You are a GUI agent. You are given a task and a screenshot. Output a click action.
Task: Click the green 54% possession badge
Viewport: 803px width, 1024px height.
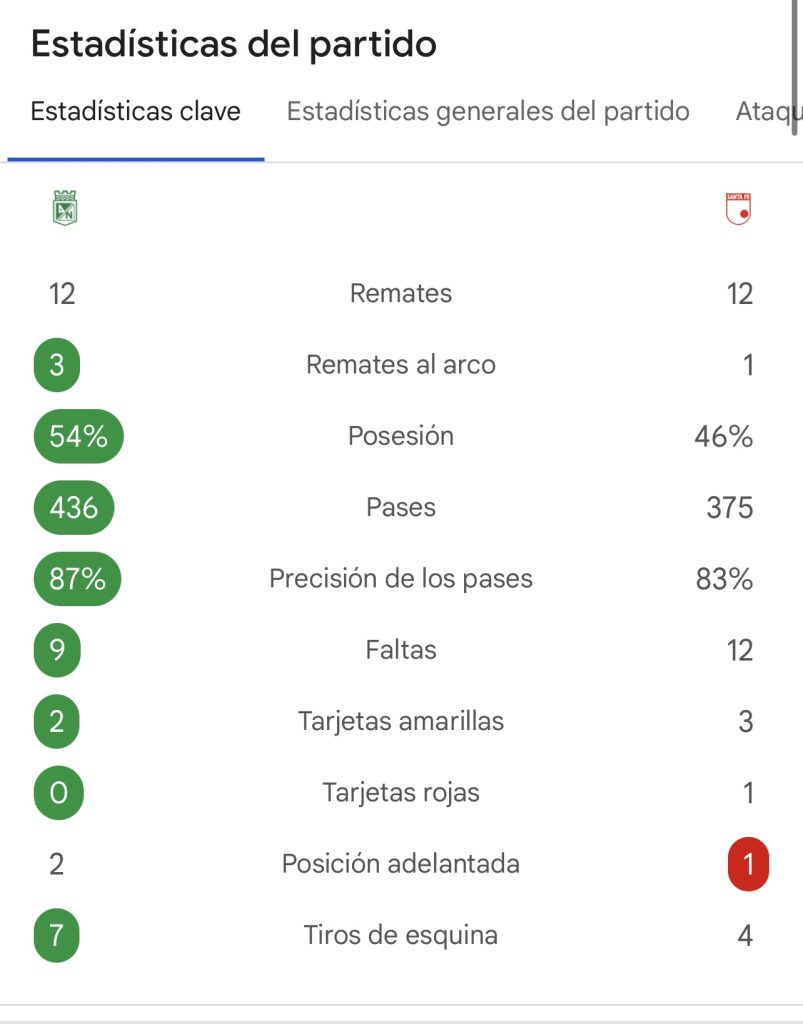click(x=78, y=436)
